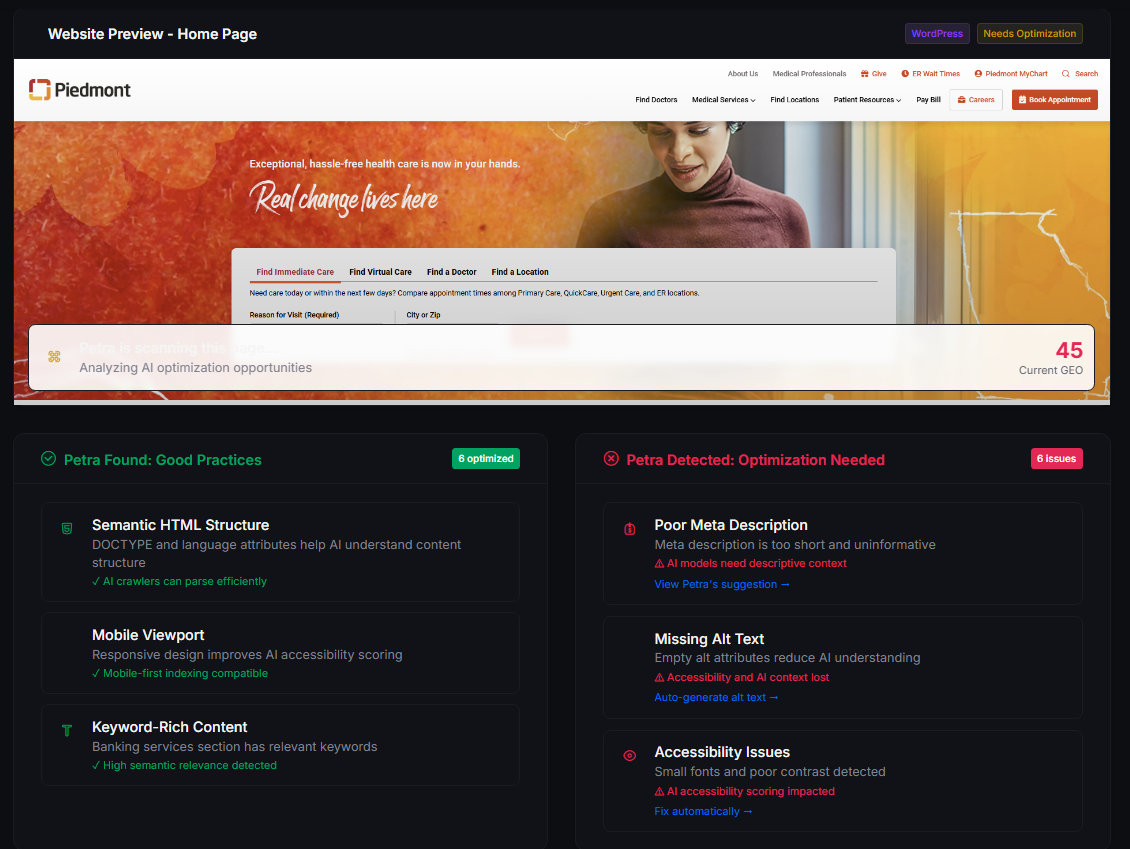
Task: Click the Poor Meta Description info icon
Action: [629, 528]
